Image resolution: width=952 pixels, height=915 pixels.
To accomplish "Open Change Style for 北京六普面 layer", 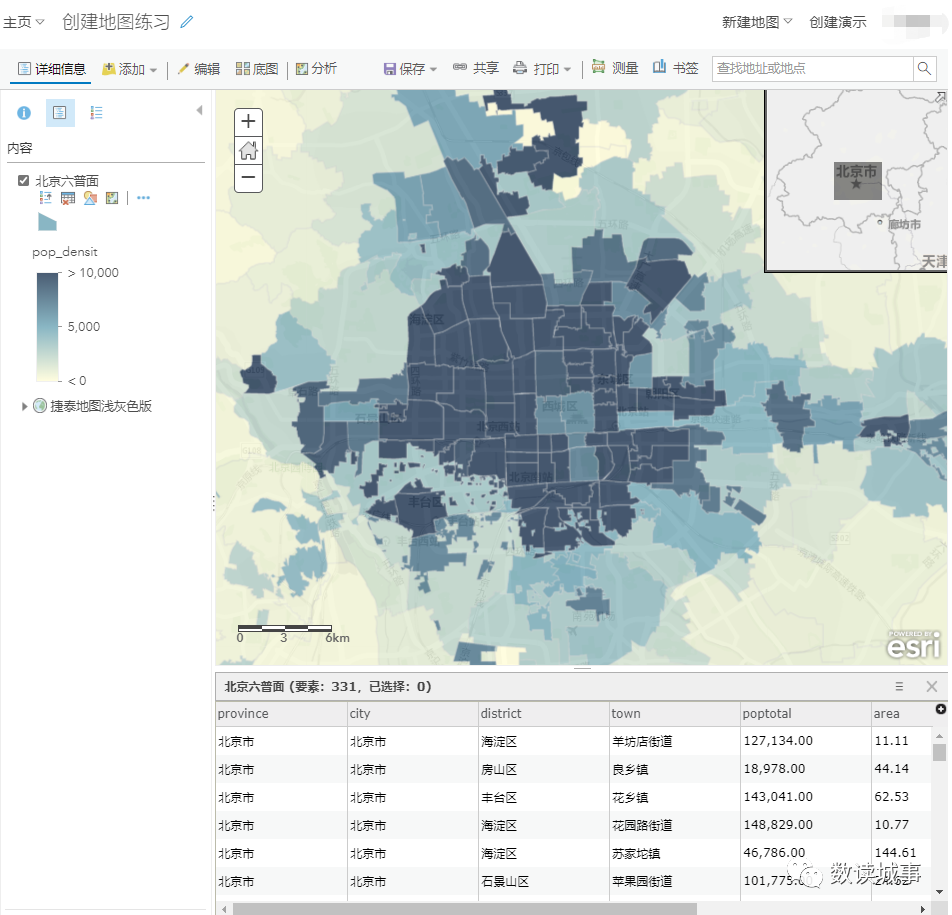I will (90, 198).
